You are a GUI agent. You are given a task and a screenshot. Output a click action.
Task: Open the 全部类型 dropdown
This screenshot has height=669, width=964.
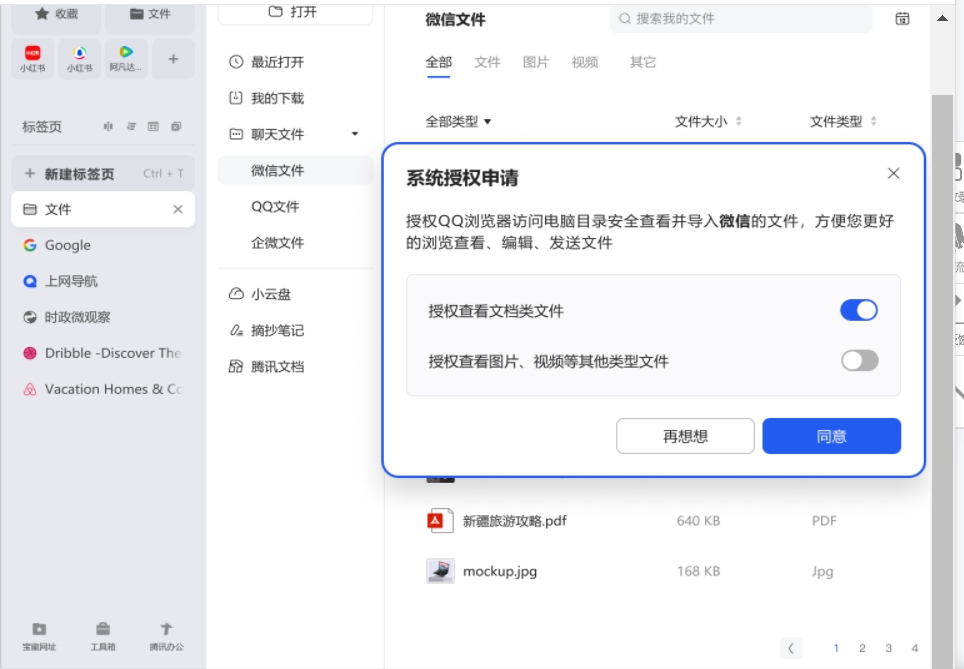(x=458, y=121)
